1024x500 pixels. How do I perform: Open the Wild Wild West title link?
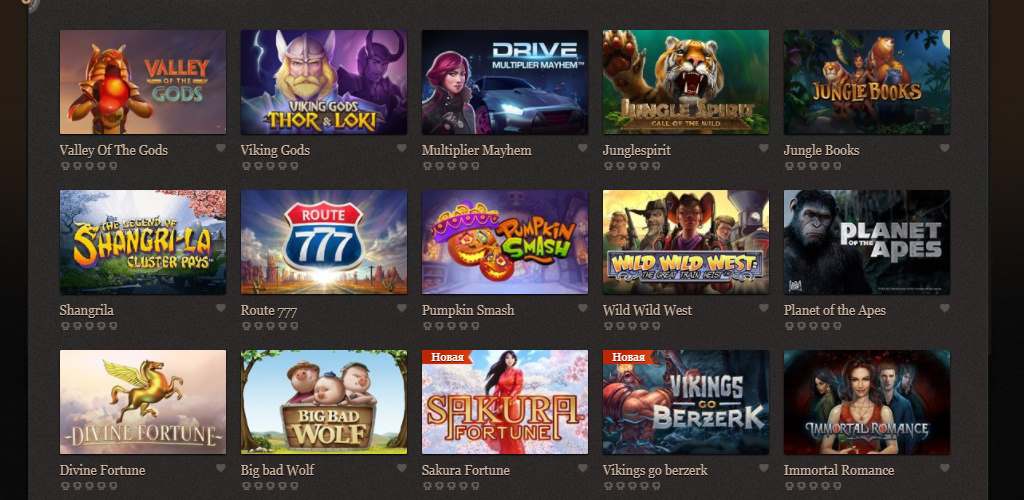[647, 310]
